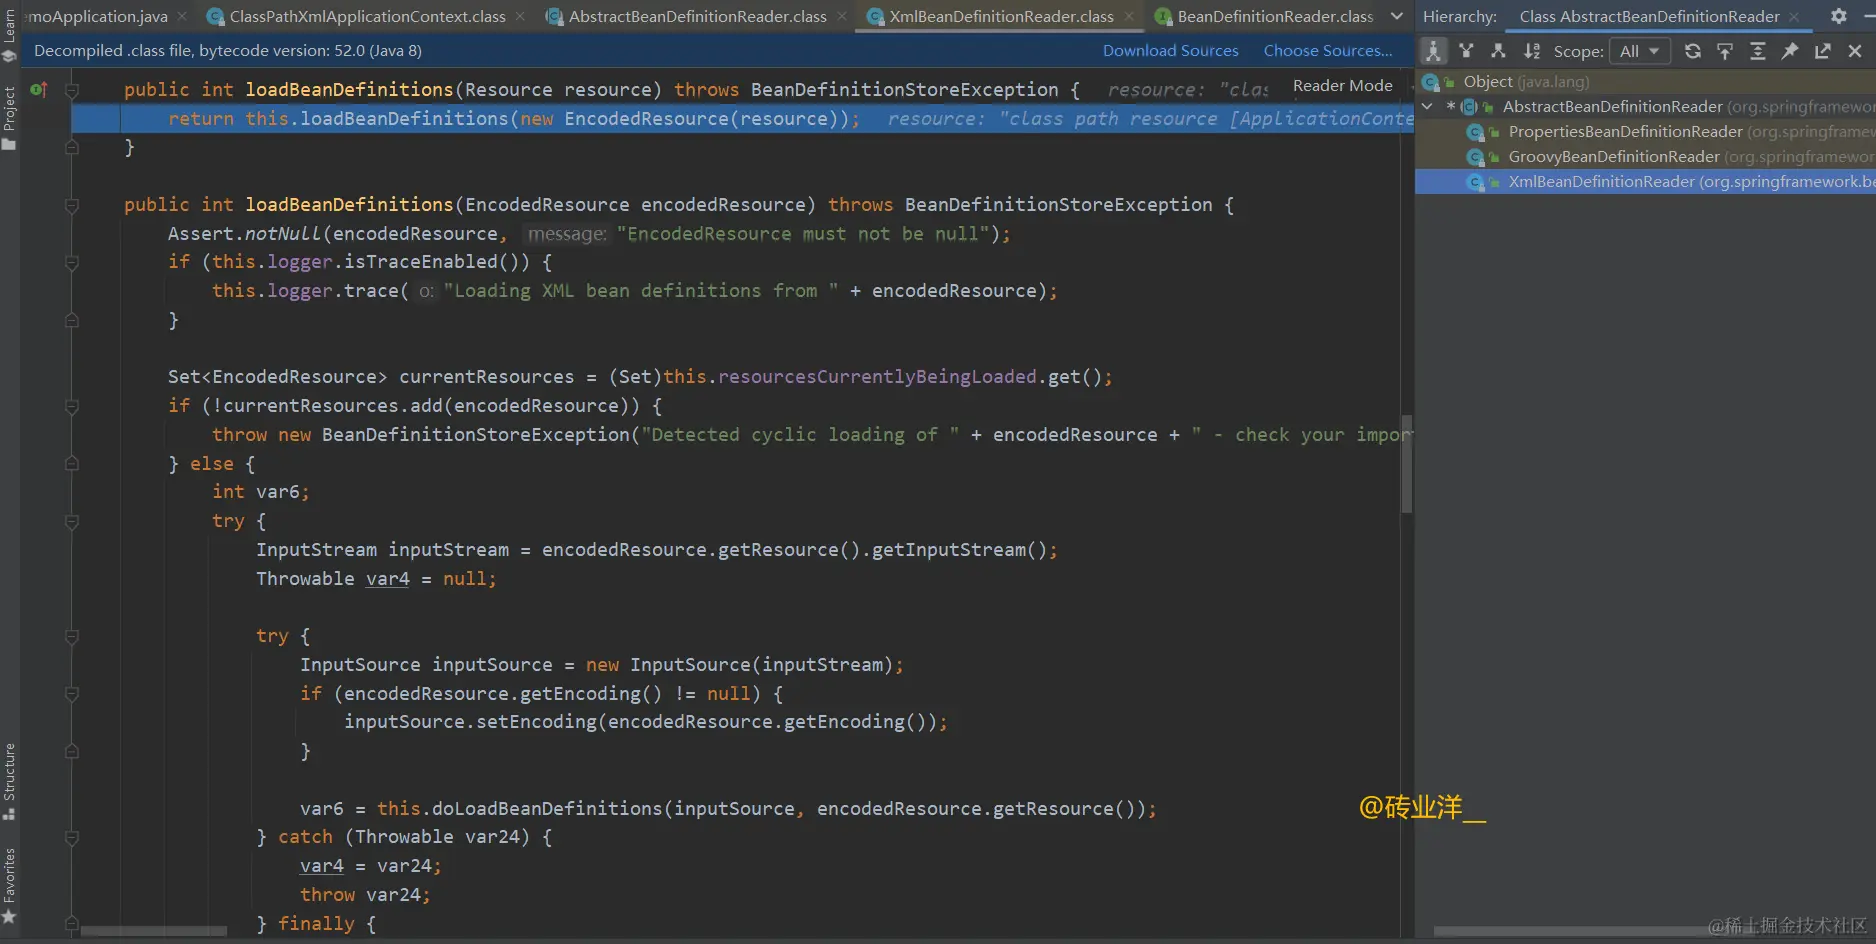Close the AbstractBeanDefinitionReader.class editor tab
The width and height of the screenshot is (1876, 944).
(842, 16)
